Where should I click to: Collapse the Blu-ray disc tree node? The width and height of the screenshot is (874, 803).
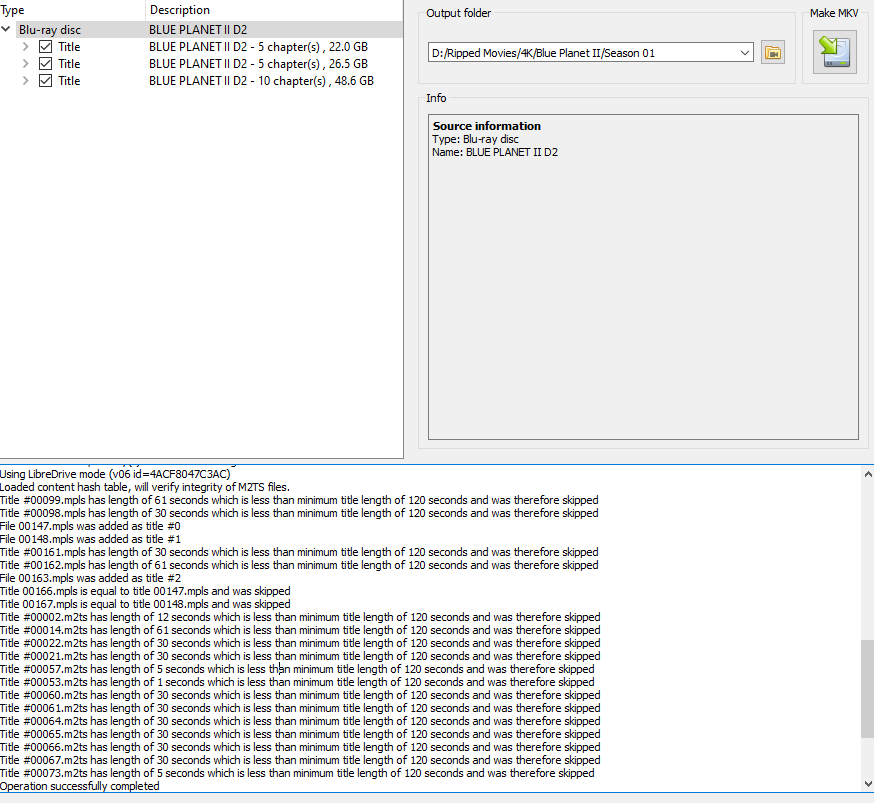tap(6, 29)
